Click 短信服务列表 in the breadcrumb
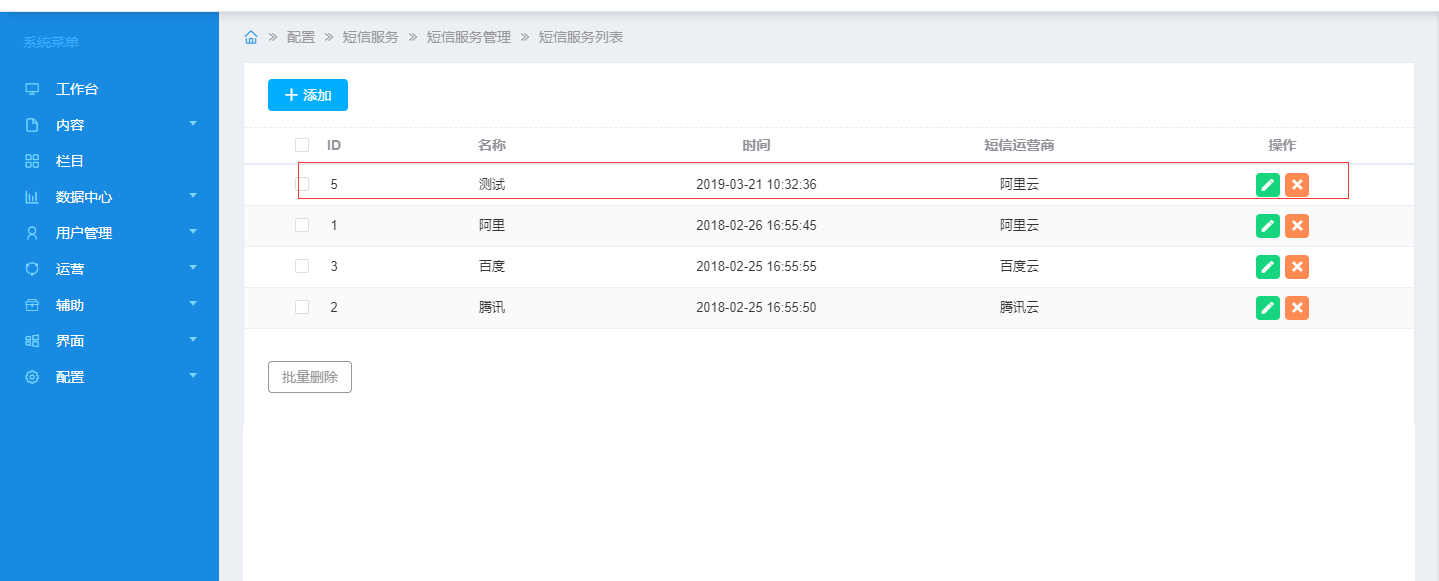 coord(581,37)
